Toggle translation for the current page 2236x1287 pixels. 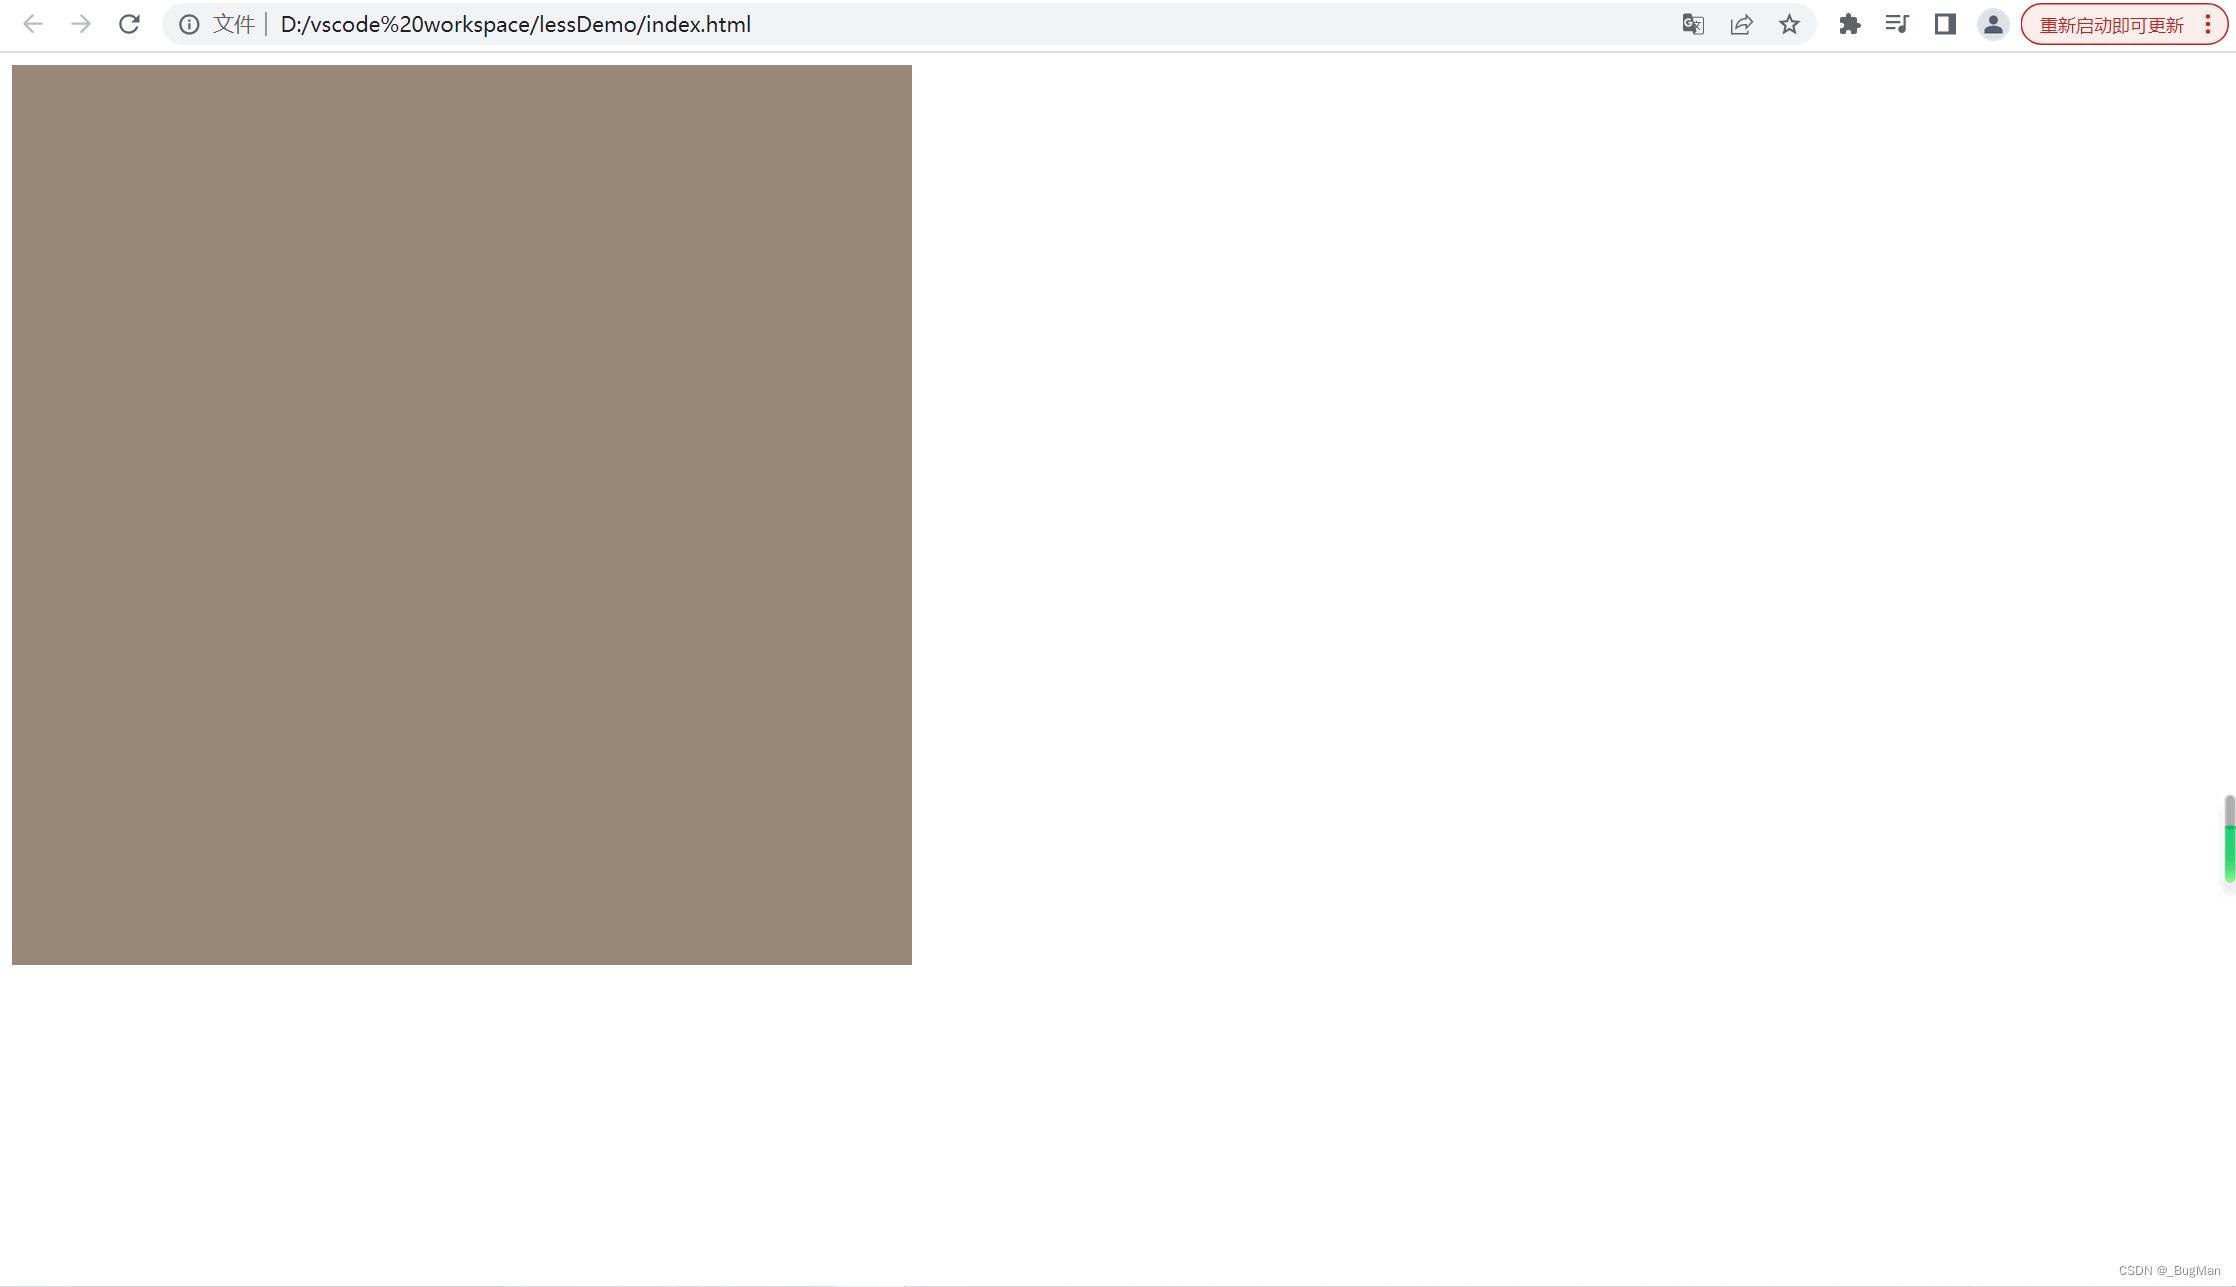coord(1693,24)
